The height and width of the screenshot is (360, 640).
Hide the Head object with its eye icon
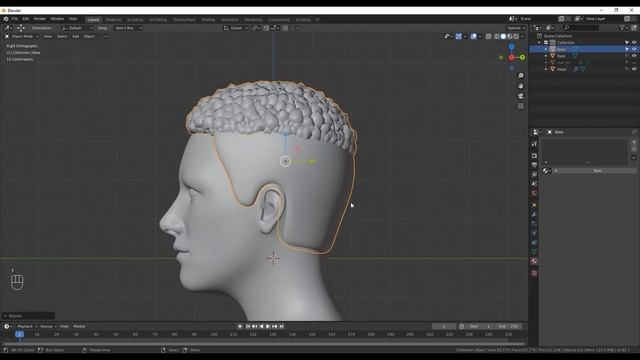tap(634, 69)
